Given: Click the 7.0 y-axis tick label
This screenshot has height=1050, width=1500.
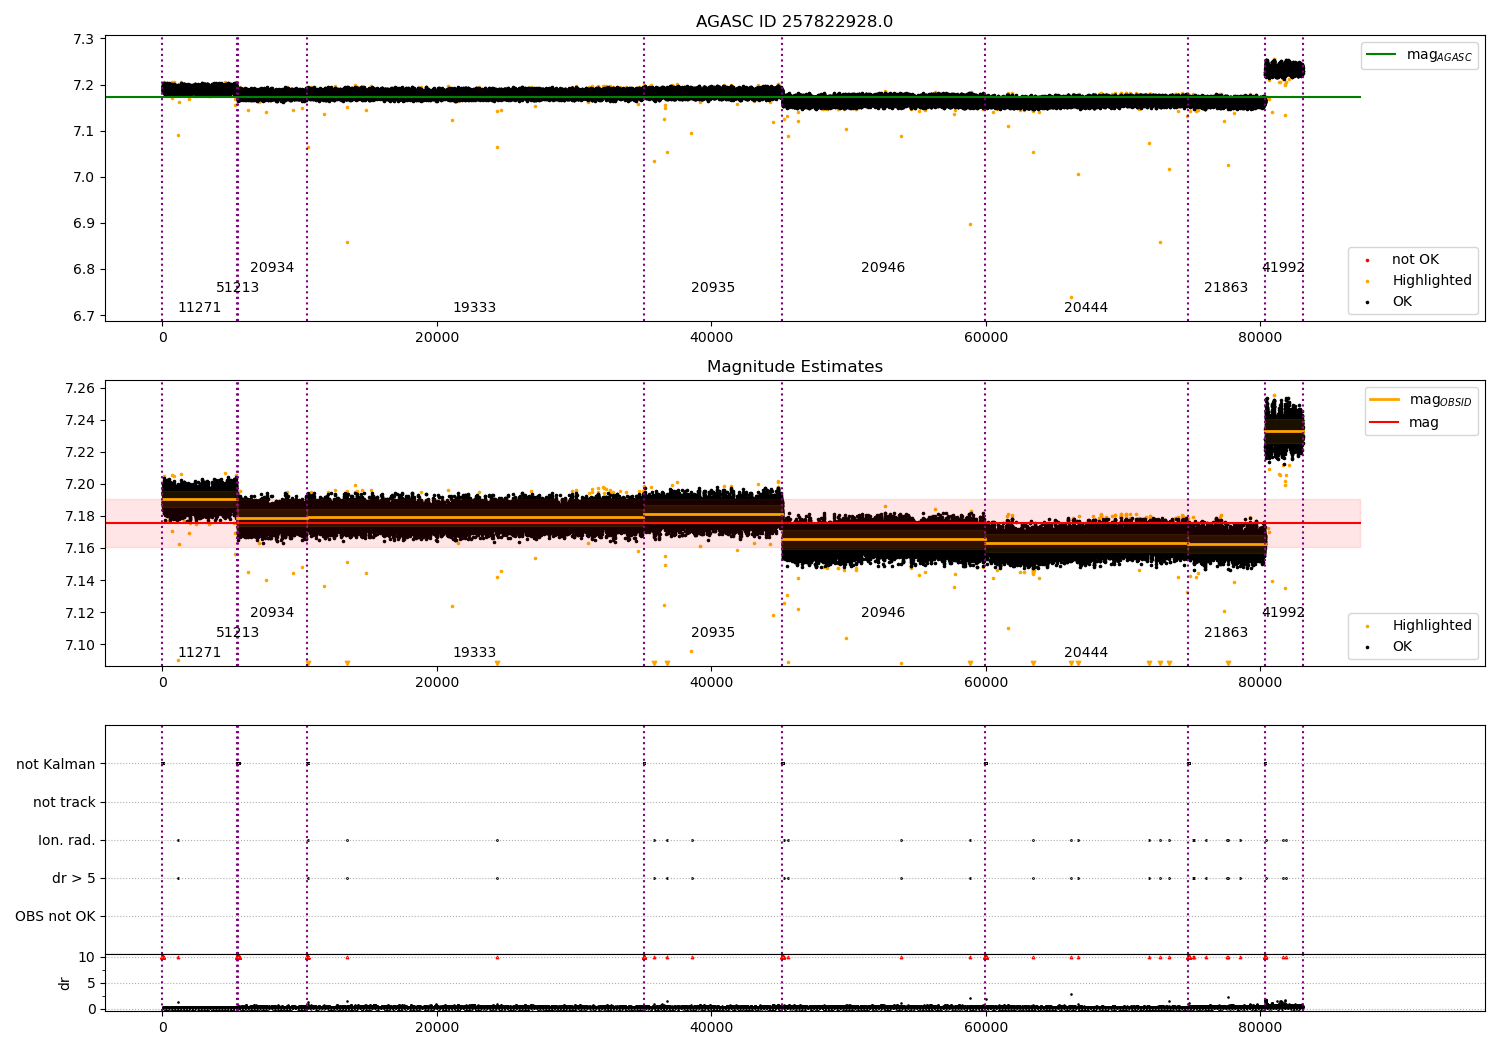Looking at the screenshot, I should pyautogui.click(x=83, y=178).
